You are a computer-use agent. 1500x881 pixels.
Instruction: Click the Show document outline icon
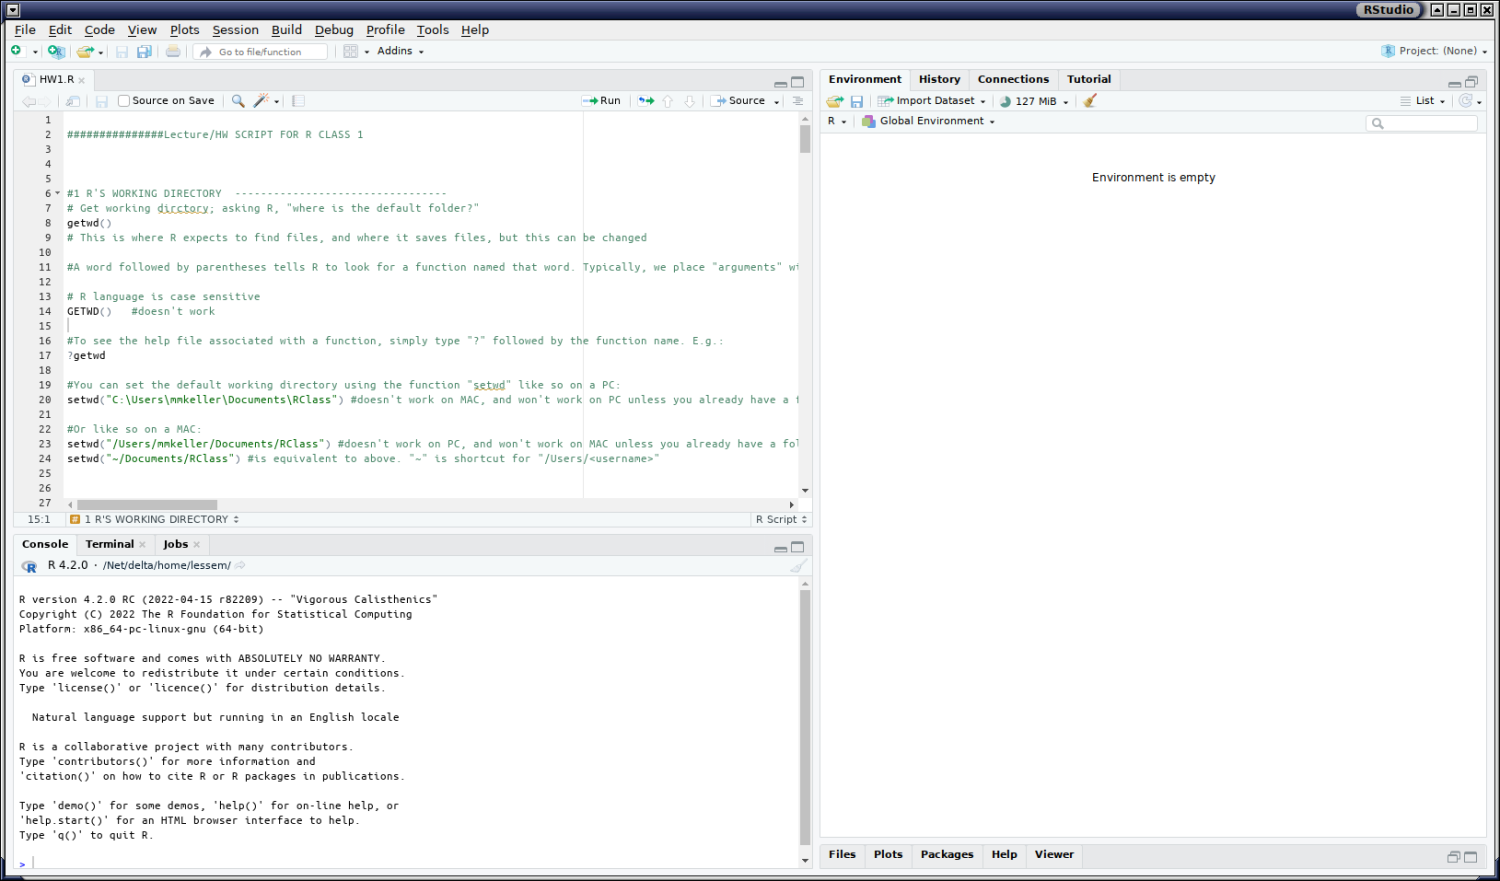[797, 101]
